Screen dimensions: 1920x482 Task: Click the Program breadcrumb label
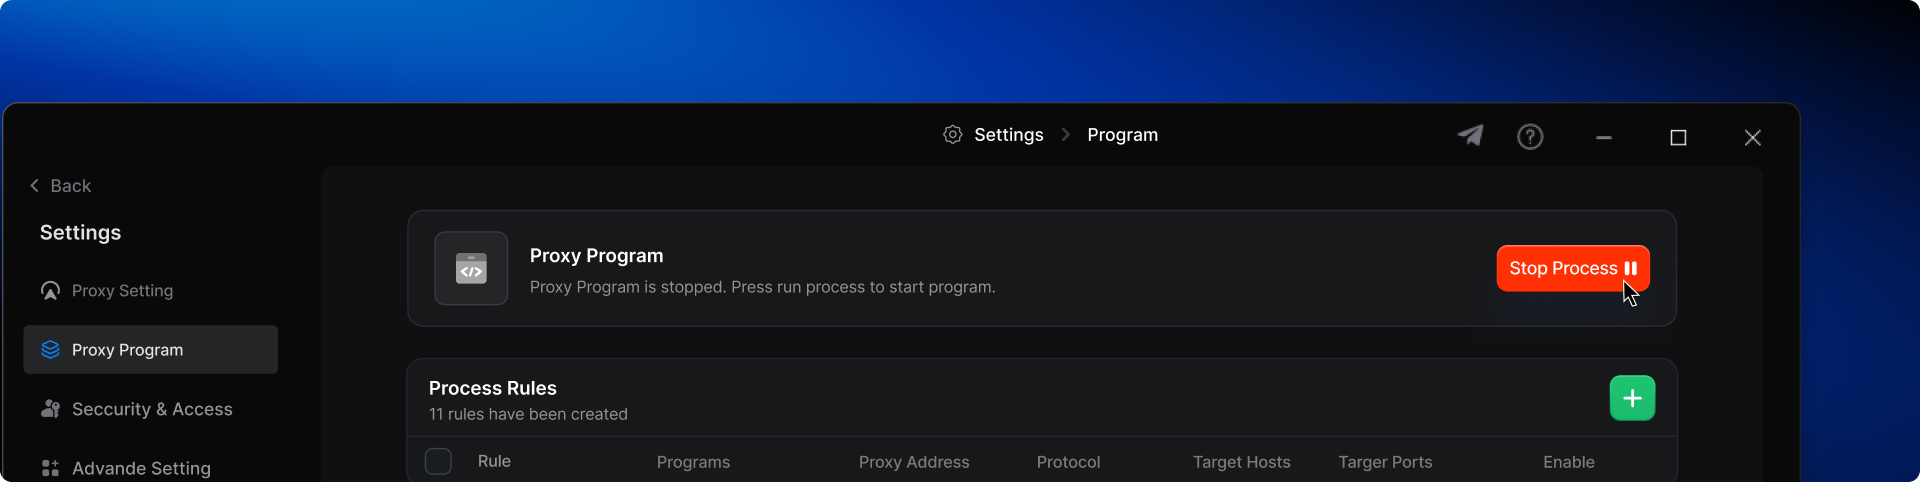[x=1122, y=135]
